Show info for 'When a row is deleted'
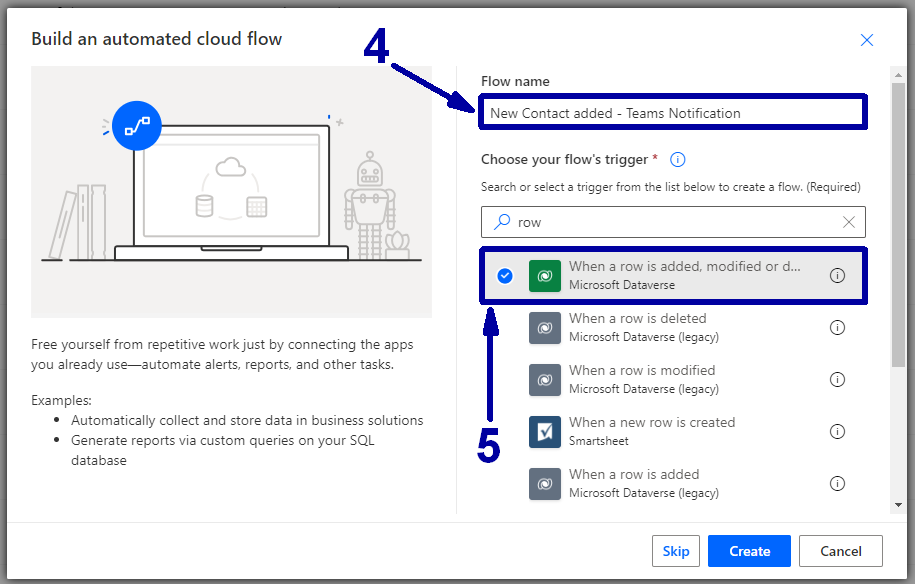 [837, 327]
